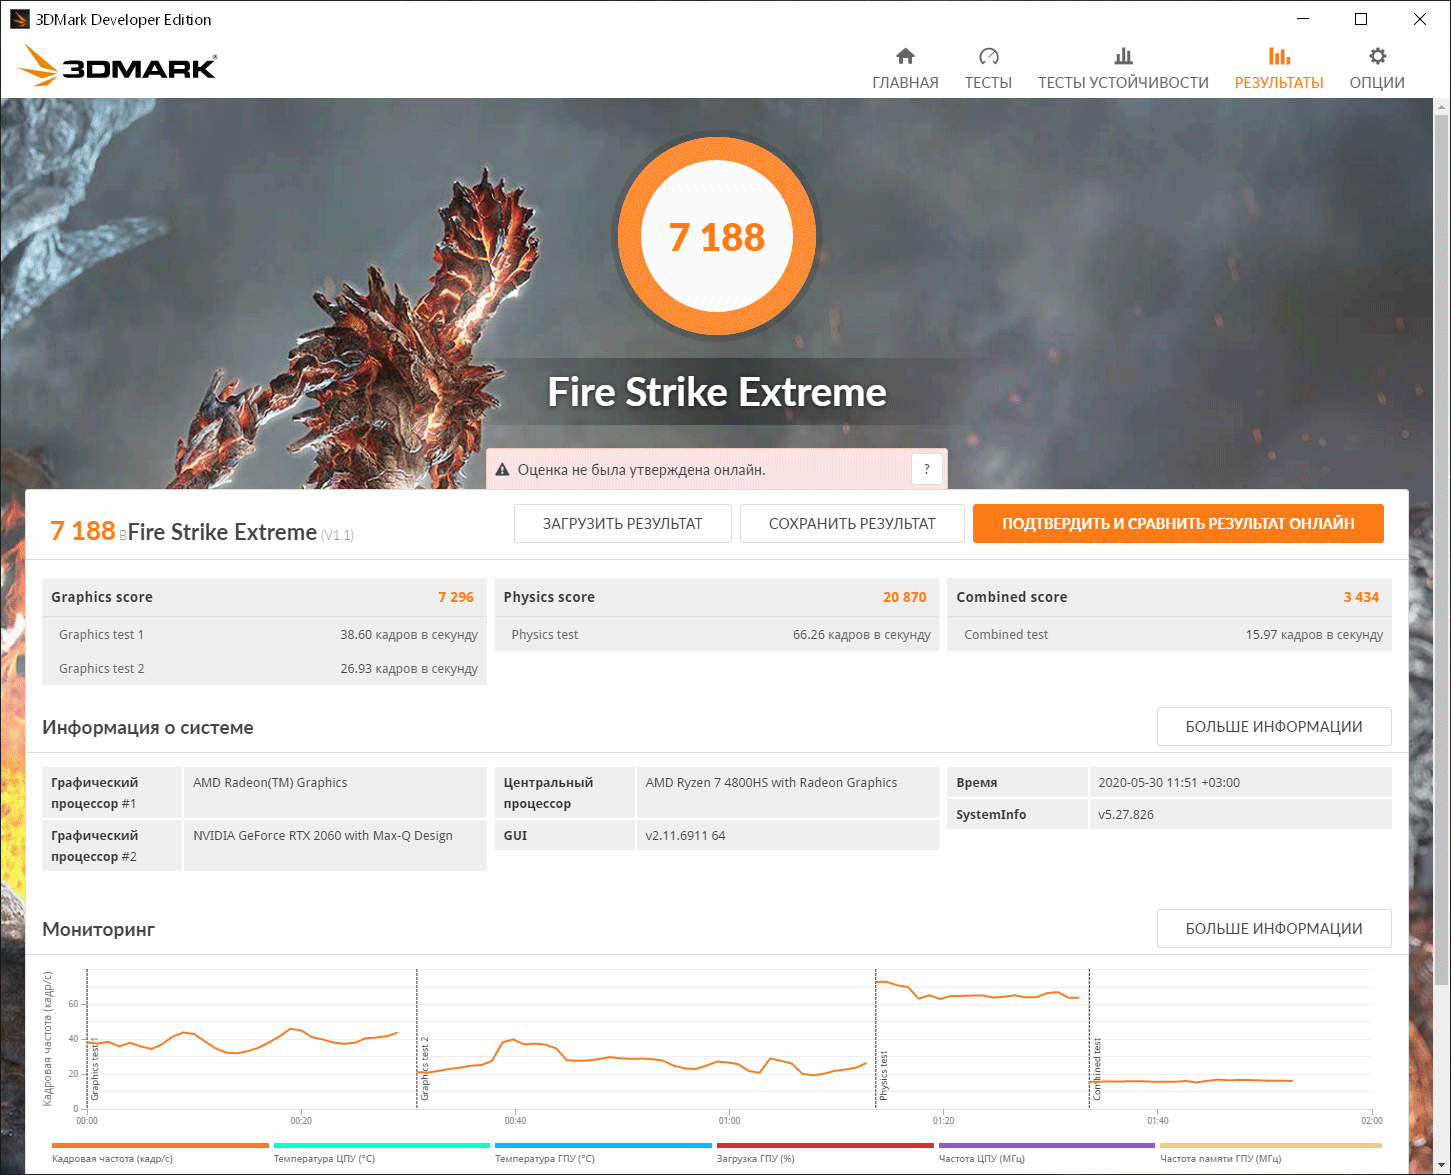Screen dimensions: 1451x1175
Task: Toggle the Частота ЦПУ (МГц) legend series
Action: click(1047, 1153)
